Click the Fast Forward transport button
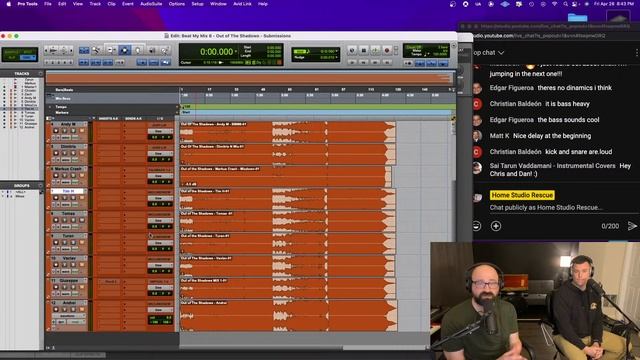This screenshot has height=360, width=640. 376,62
